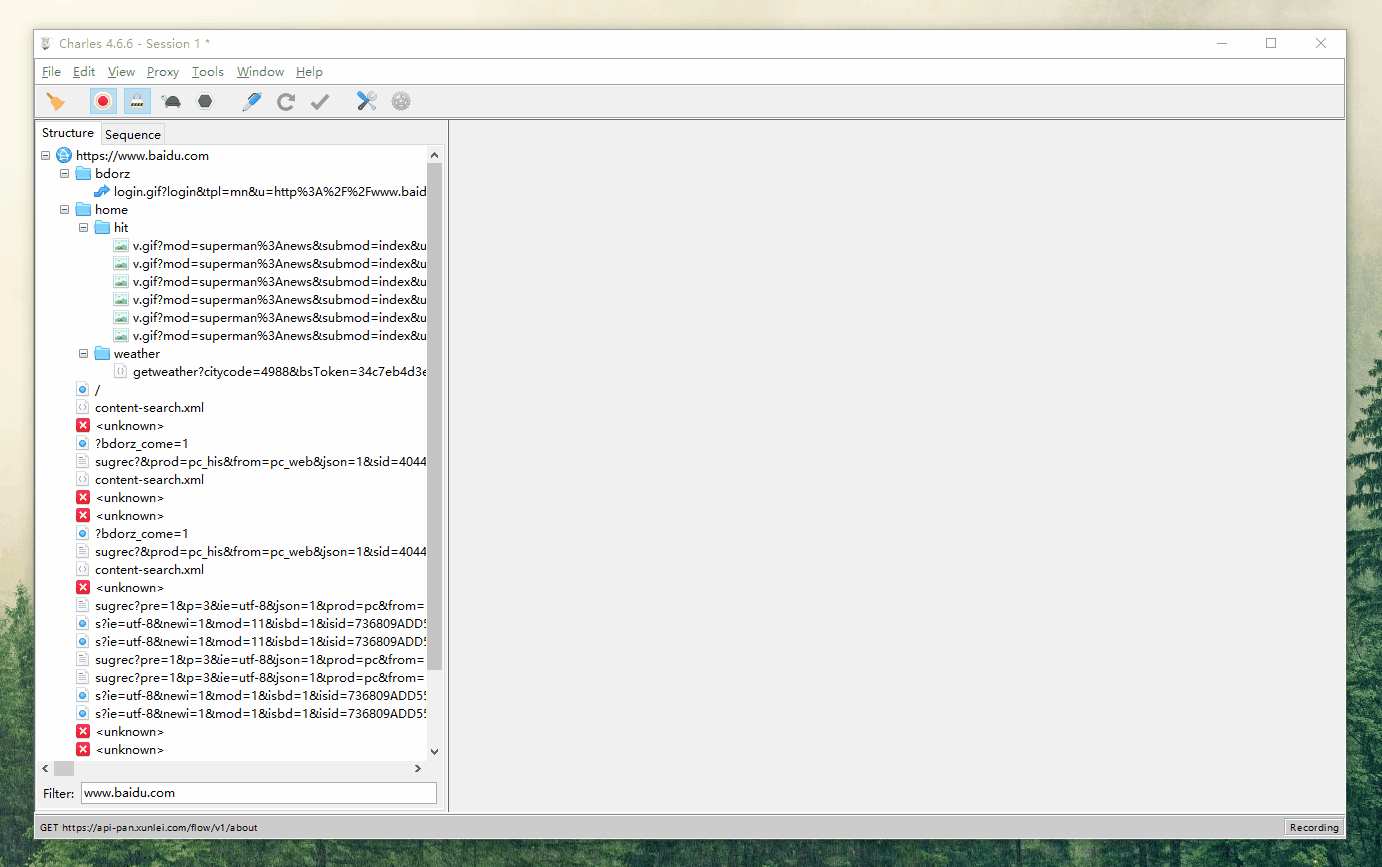Image resolution: width=1382 pixels, height=867 pixels.
Task: Clear the session with the broom icon
Action: coord(56,101)
